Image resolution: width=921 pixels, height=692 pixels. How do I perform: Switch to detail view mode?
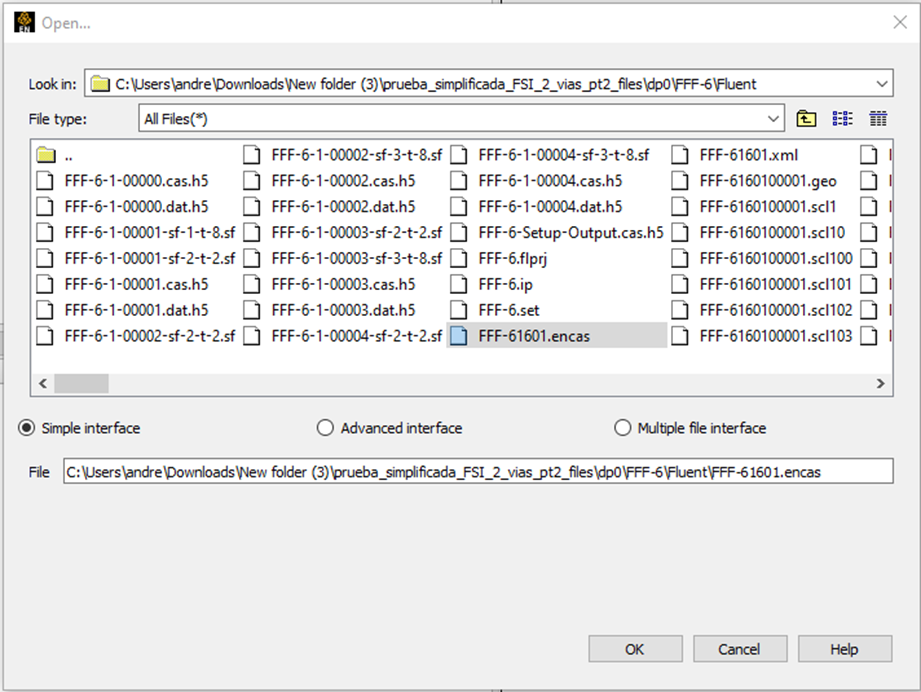[878, 119]
